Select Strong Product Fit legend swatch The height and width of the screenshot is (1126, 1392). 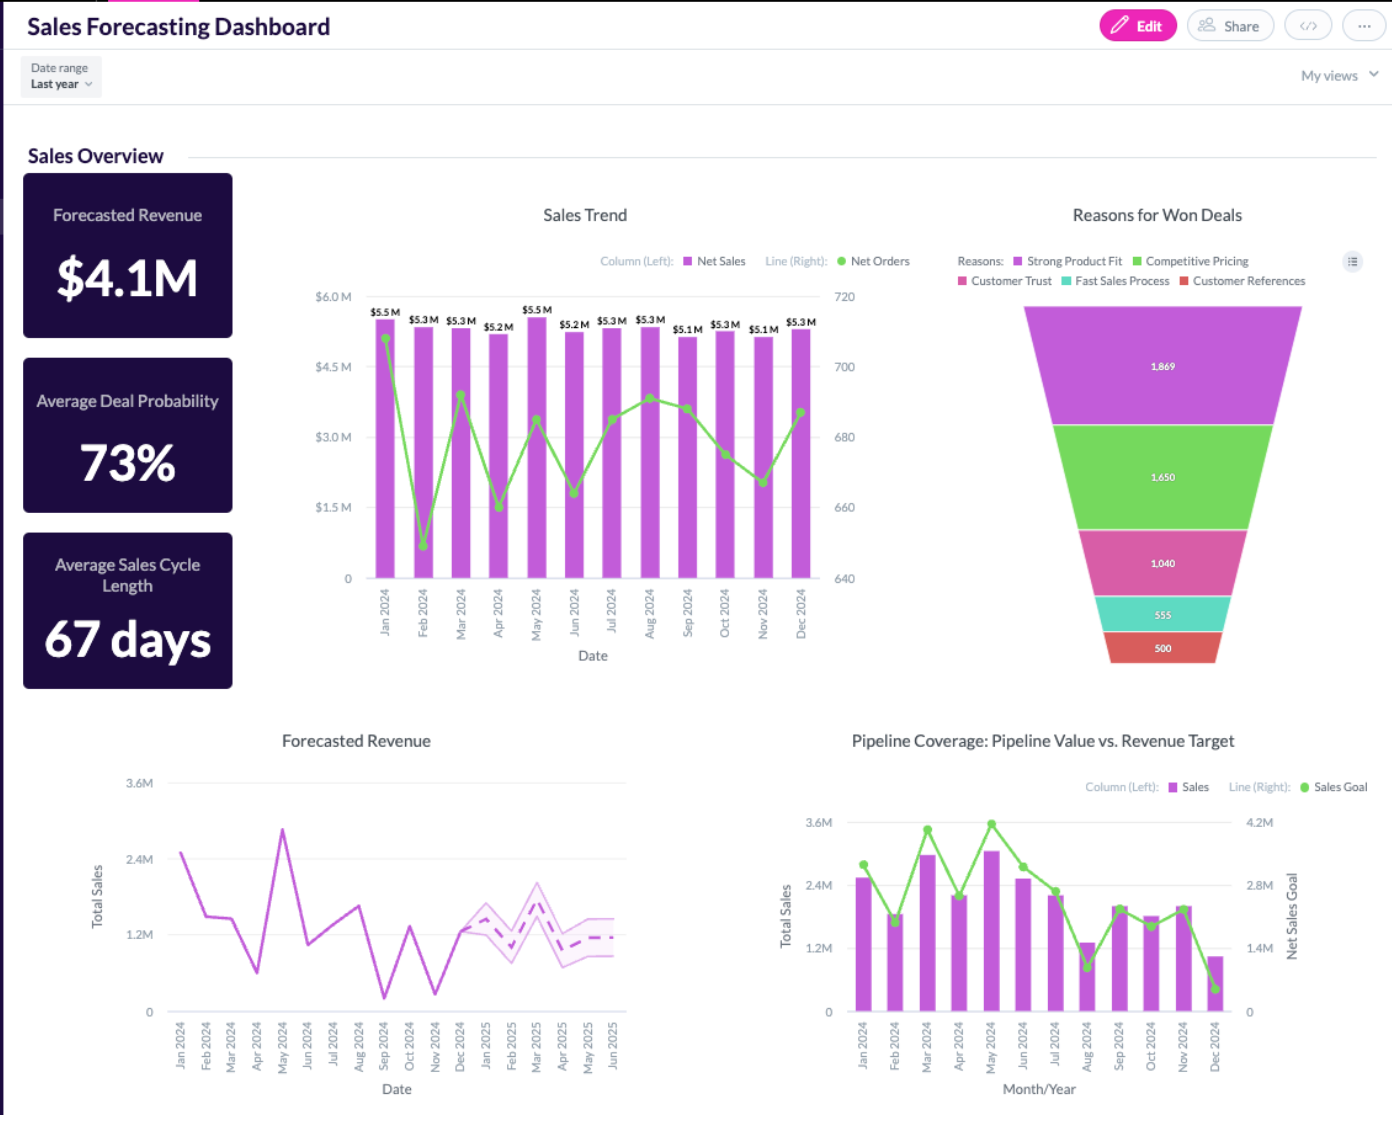click(1018, 262)
